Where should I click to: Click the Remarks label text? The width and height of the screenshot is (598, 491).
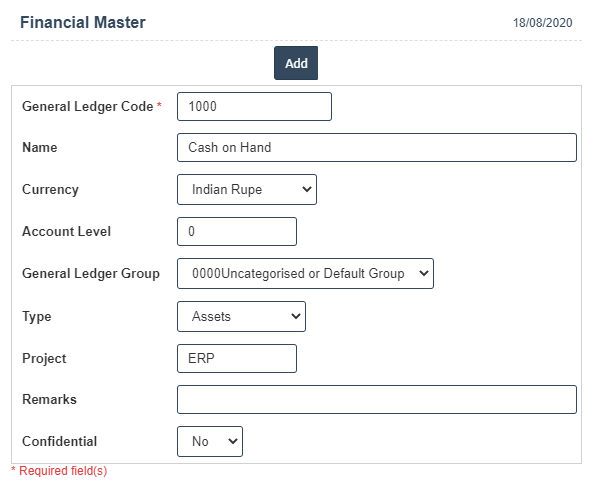[49, 399]
